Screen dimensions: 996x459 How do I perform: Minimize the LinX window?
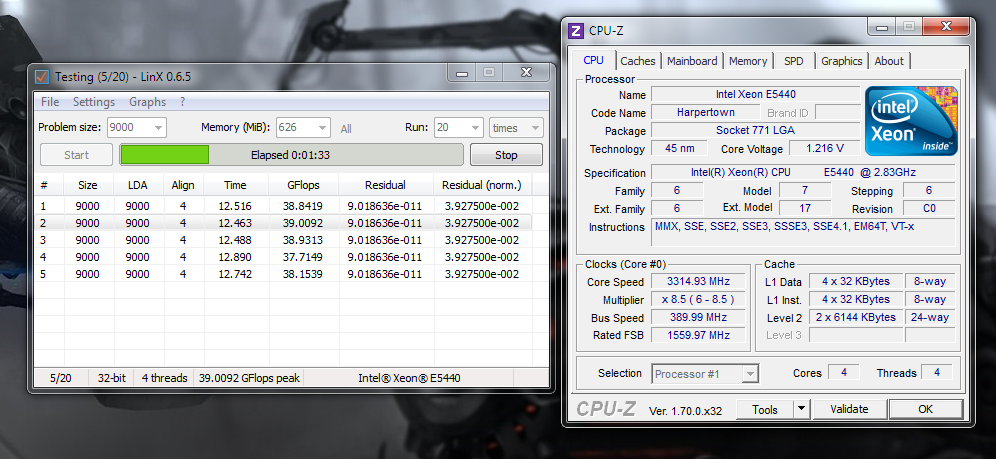(x=462, y=73)
